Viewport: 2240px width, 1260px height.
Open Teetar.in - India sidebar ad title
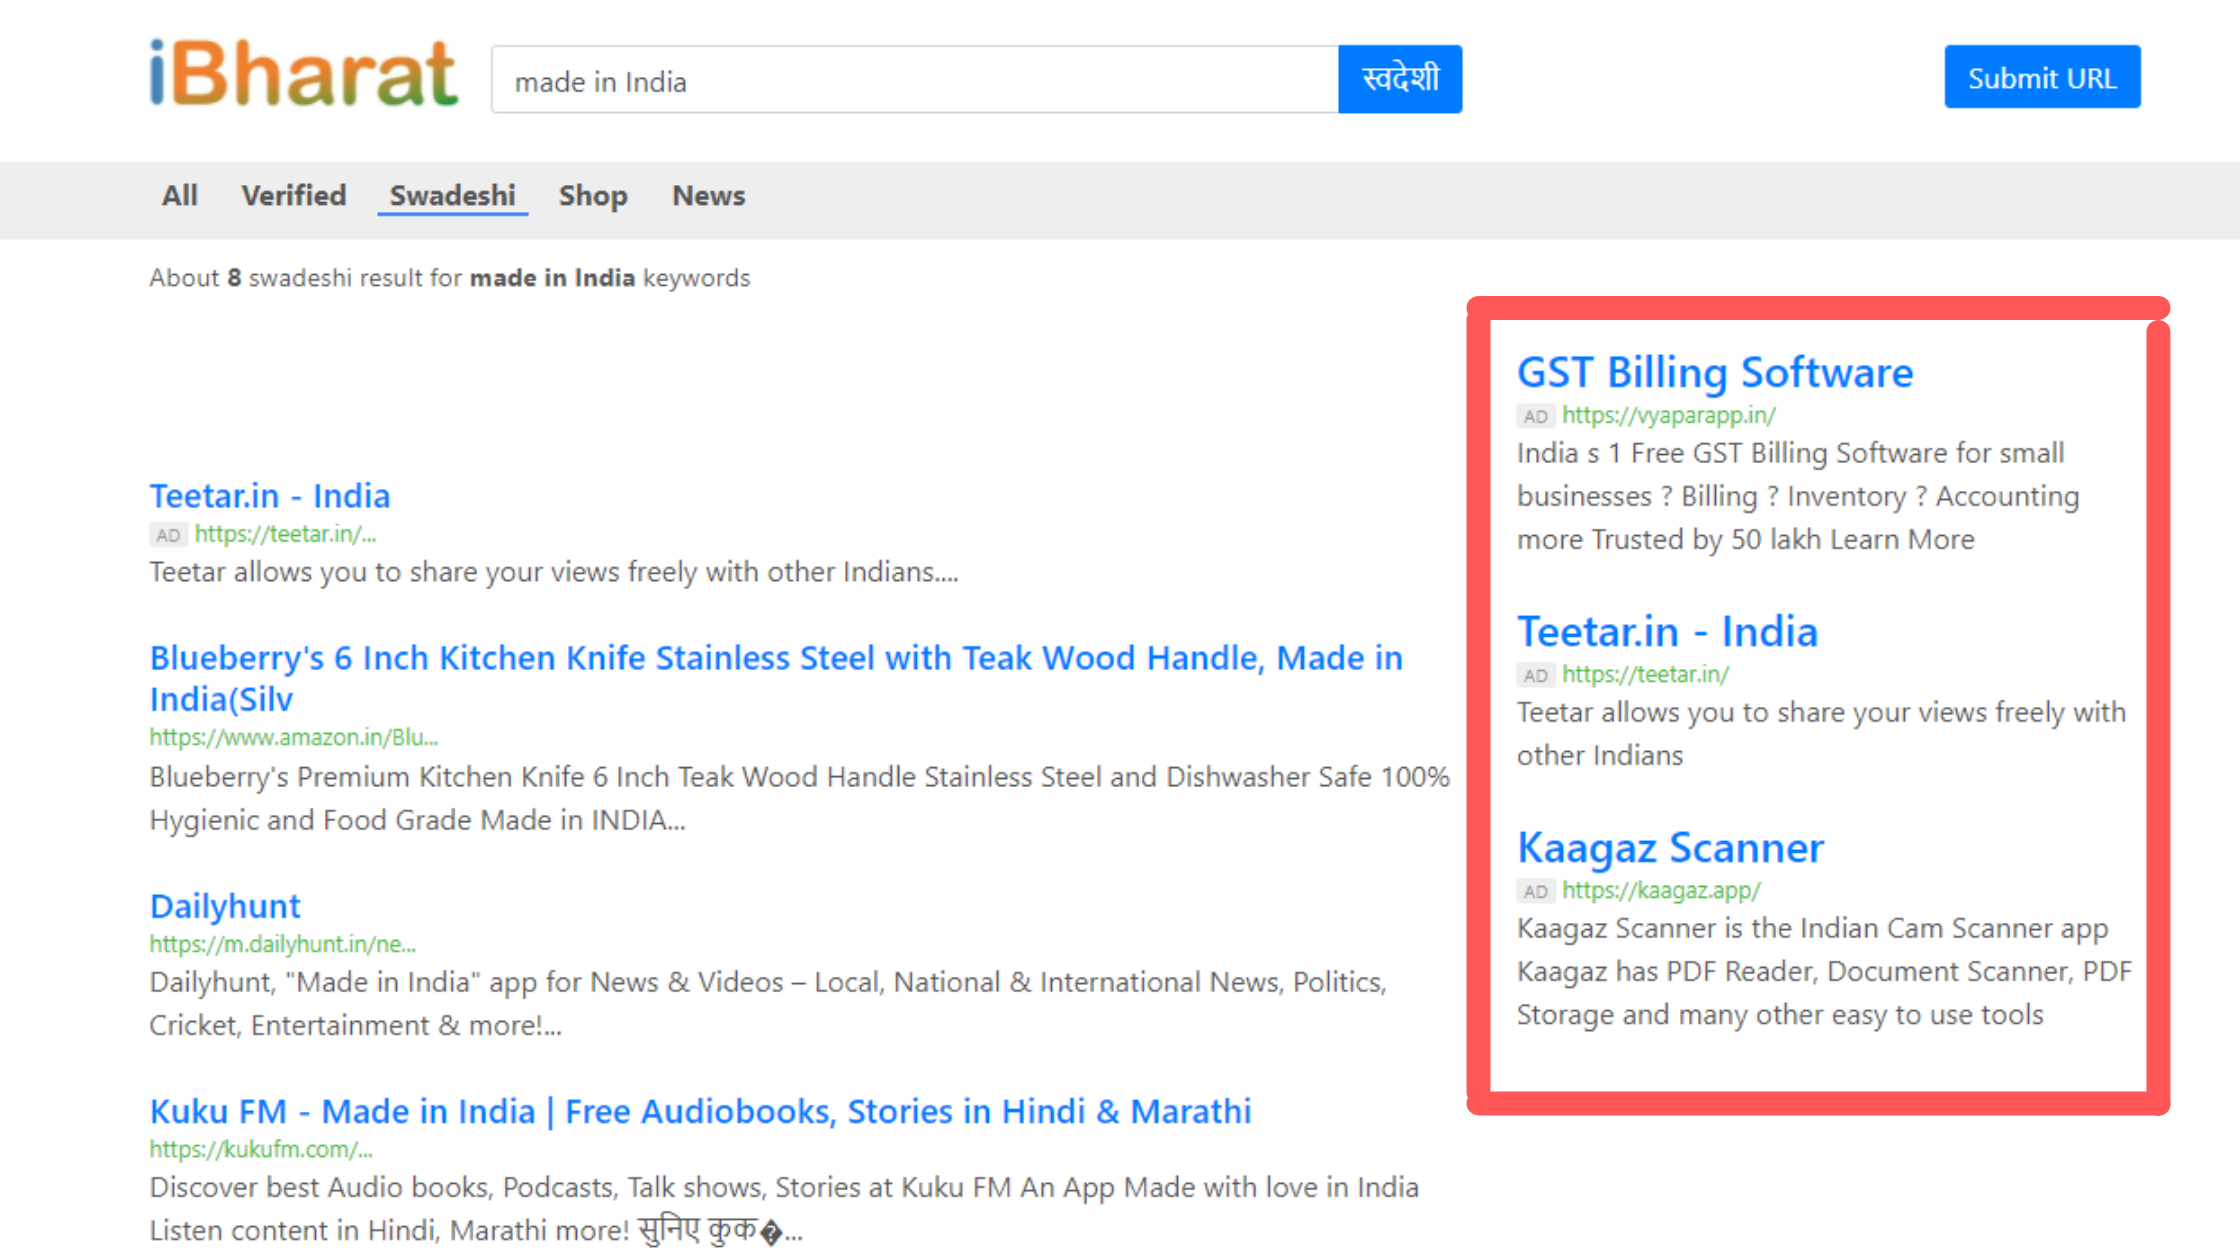1667,632
